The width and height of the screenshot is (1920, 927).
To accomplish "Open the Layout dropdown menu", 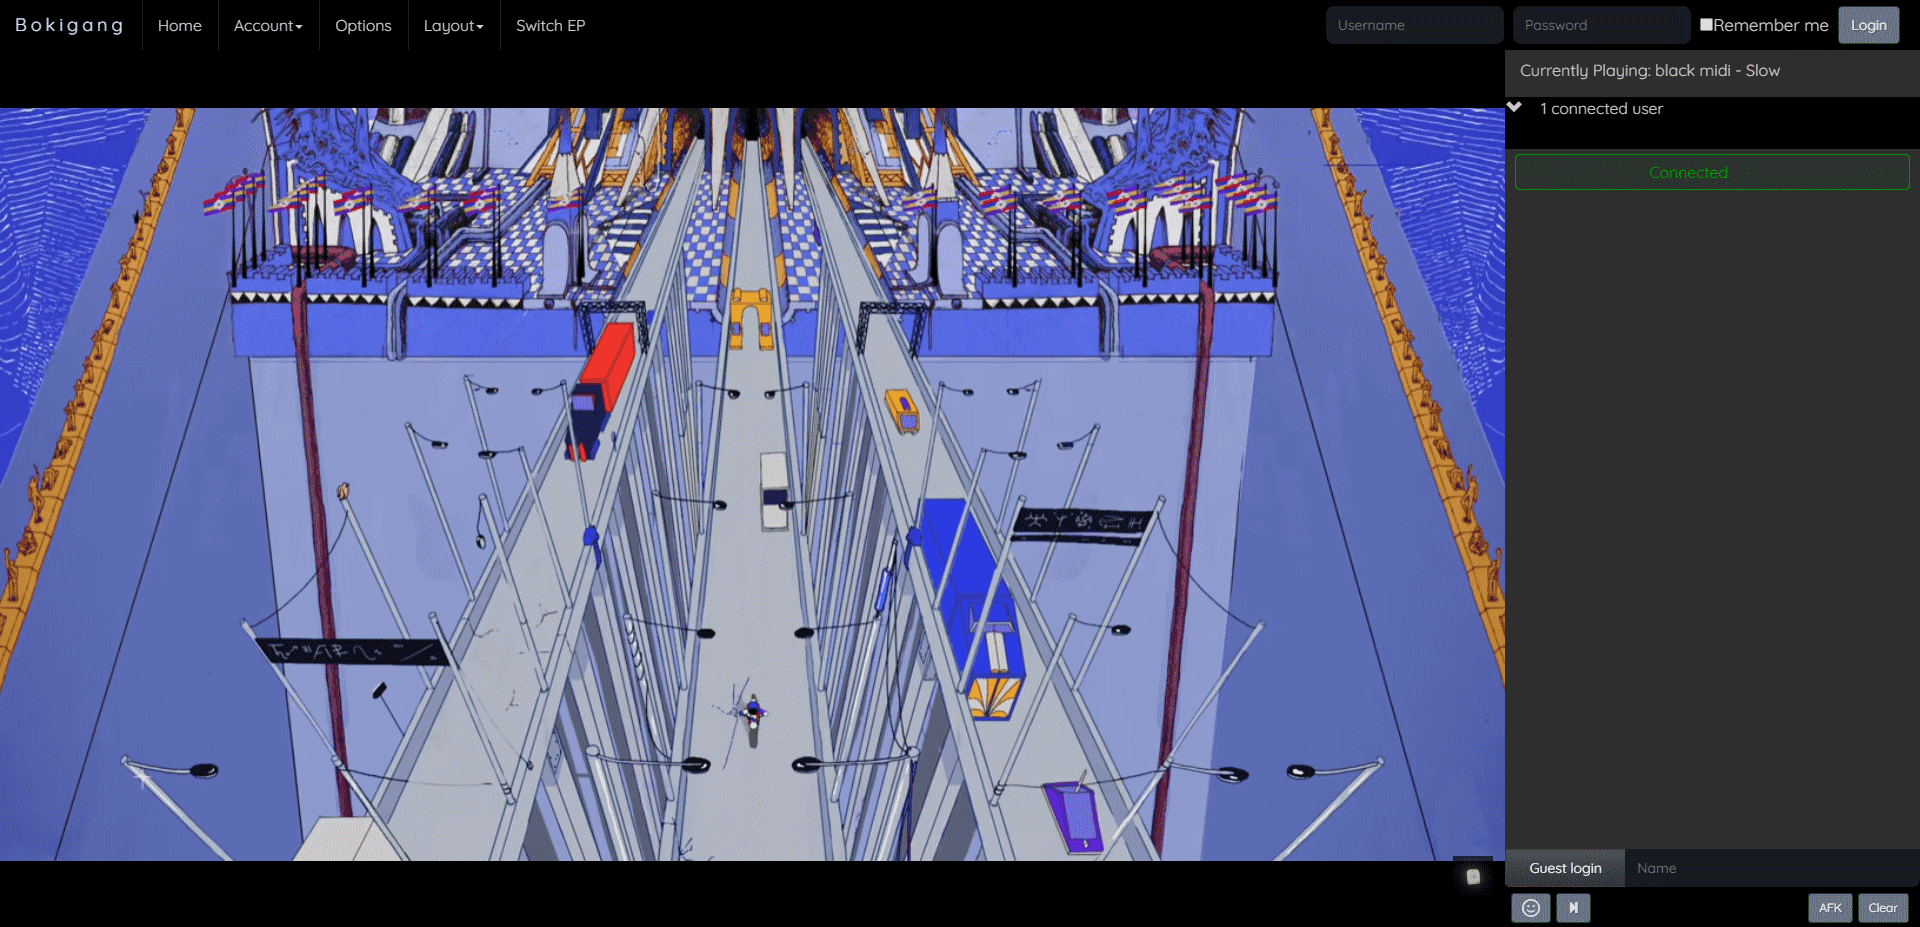I will pos(452,26).
